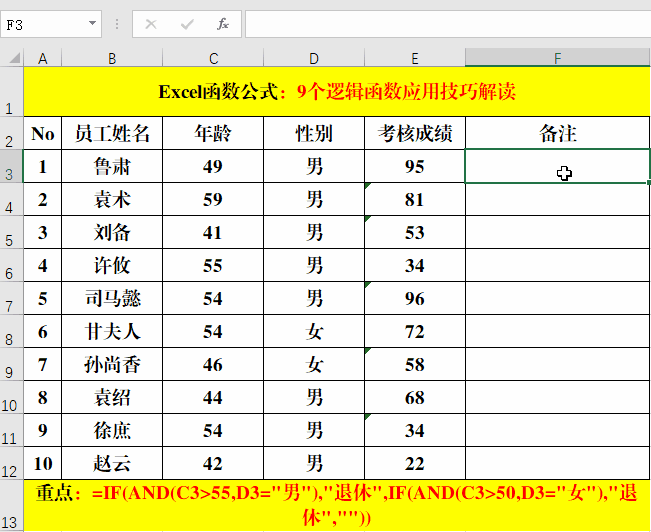Click the Select All corner triangle
The height and width of the screenshot is (532, 651).
pos(15,57)
